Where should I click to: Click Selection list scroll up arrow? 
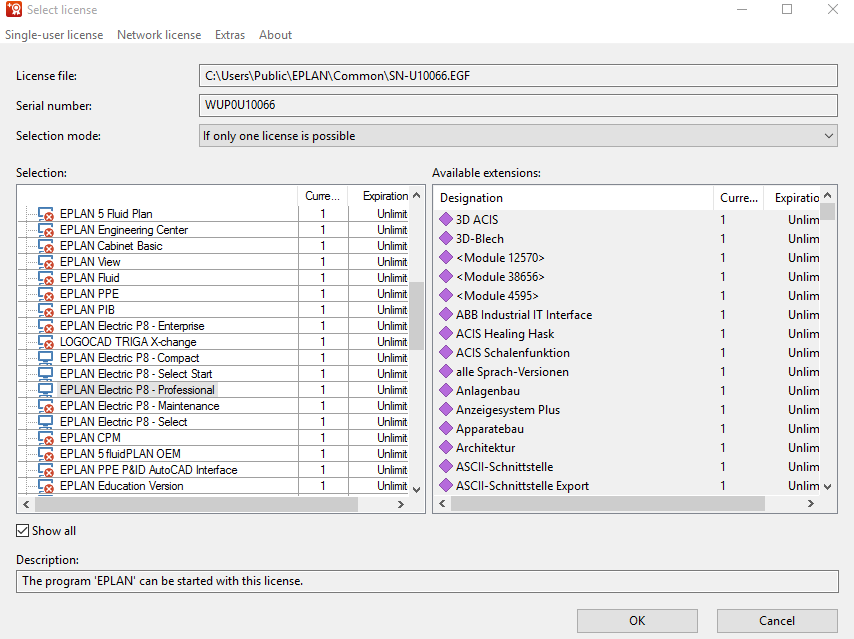coord(417,195)
